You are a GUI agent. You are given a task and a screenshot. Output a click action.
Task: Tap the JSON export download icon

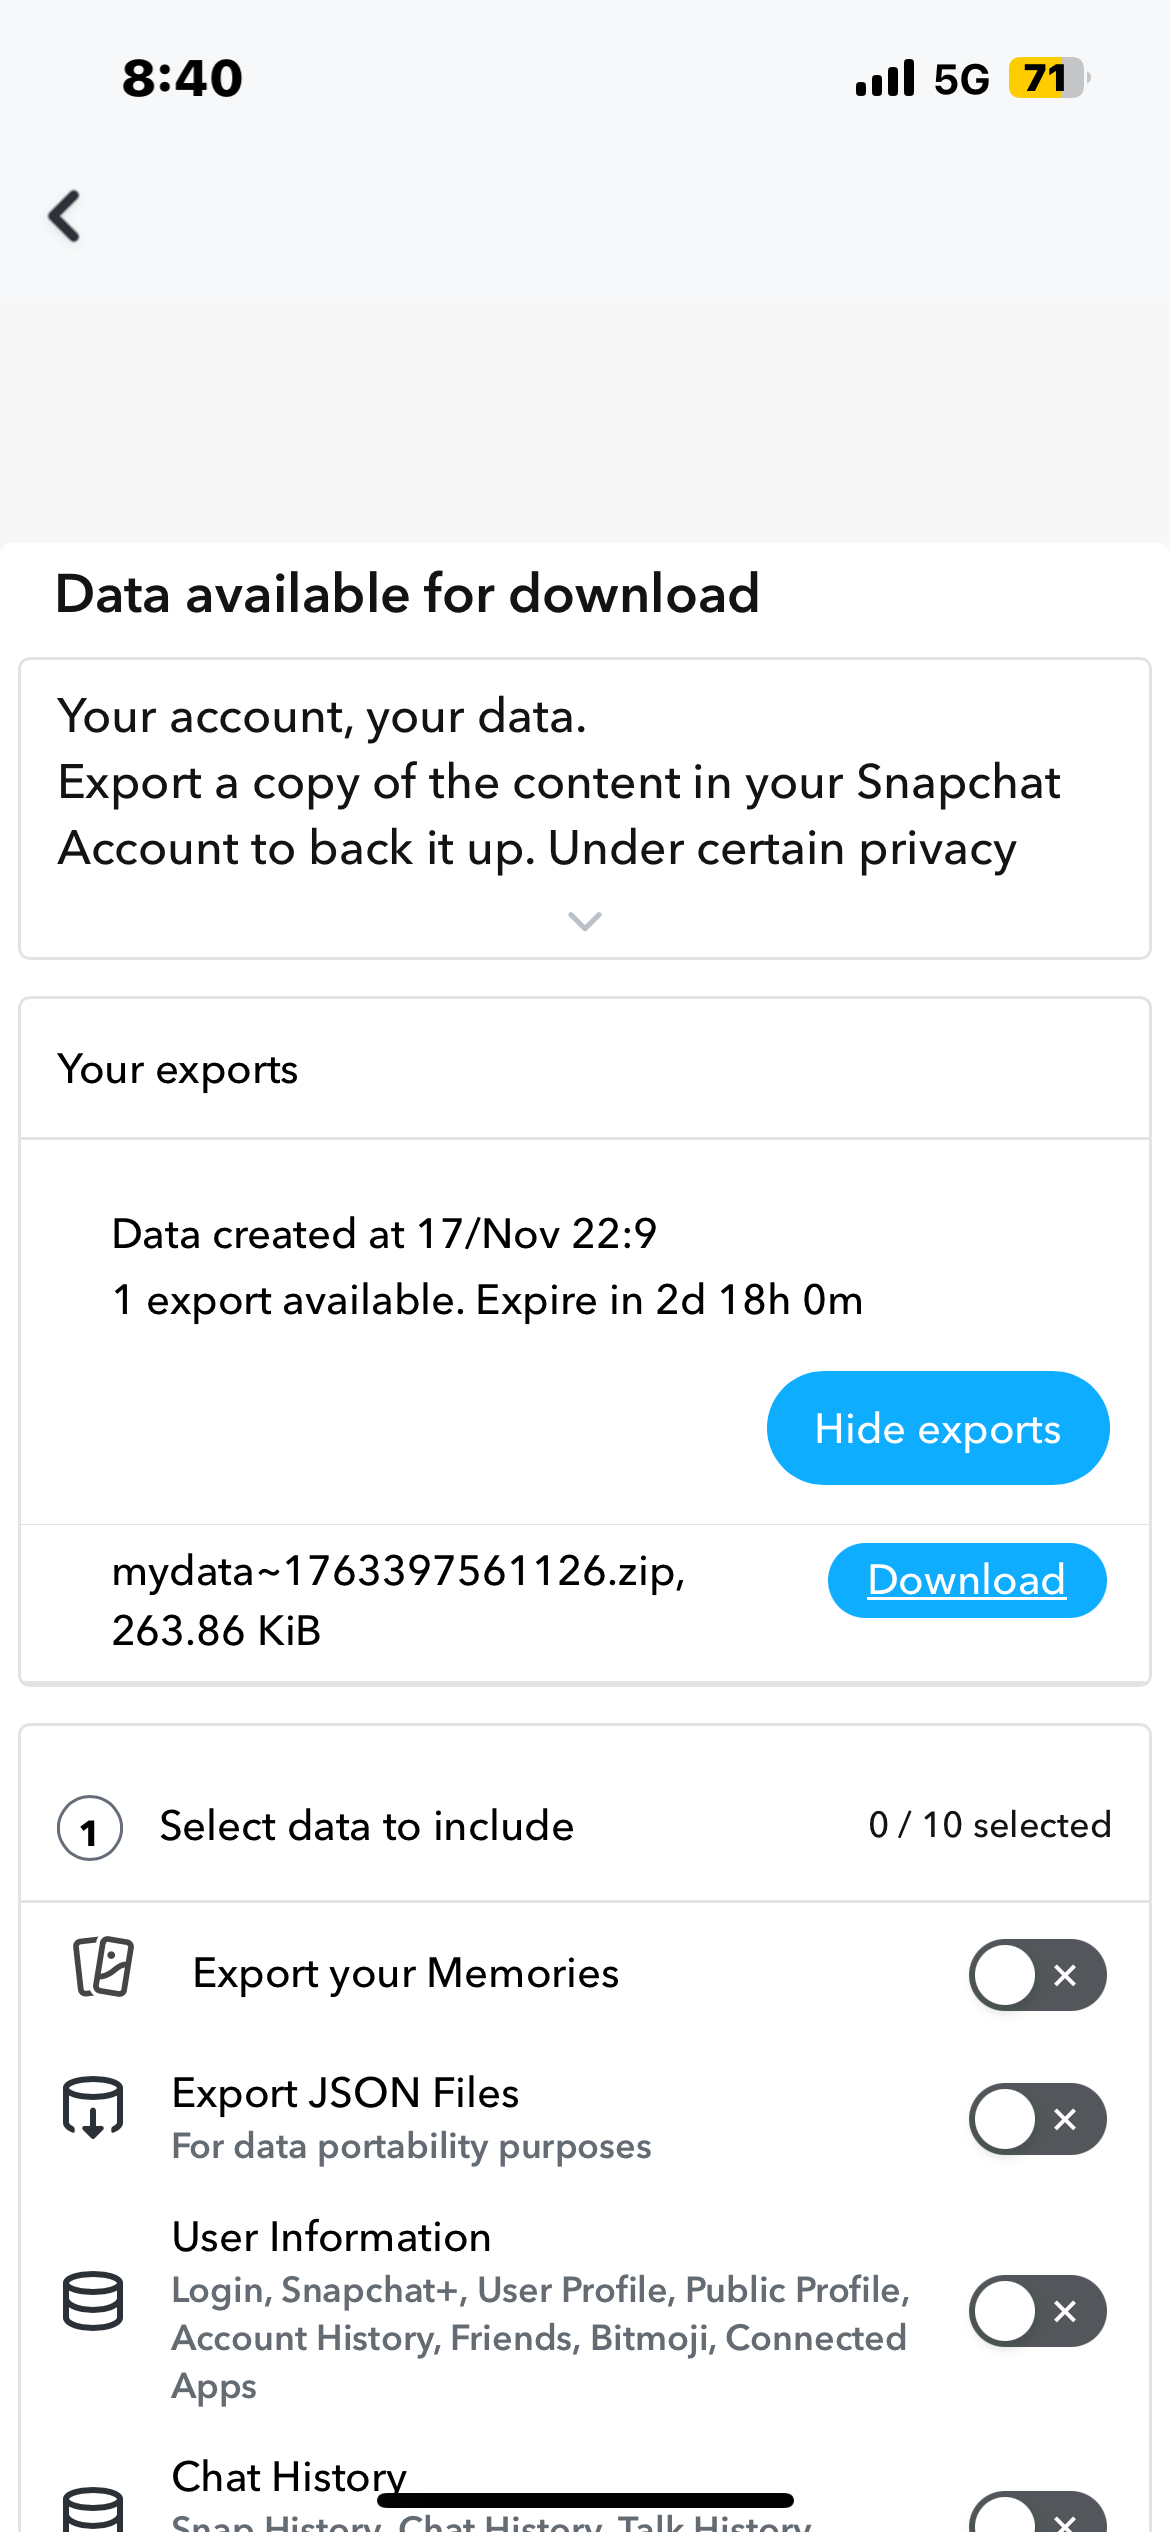point(93,2108)
